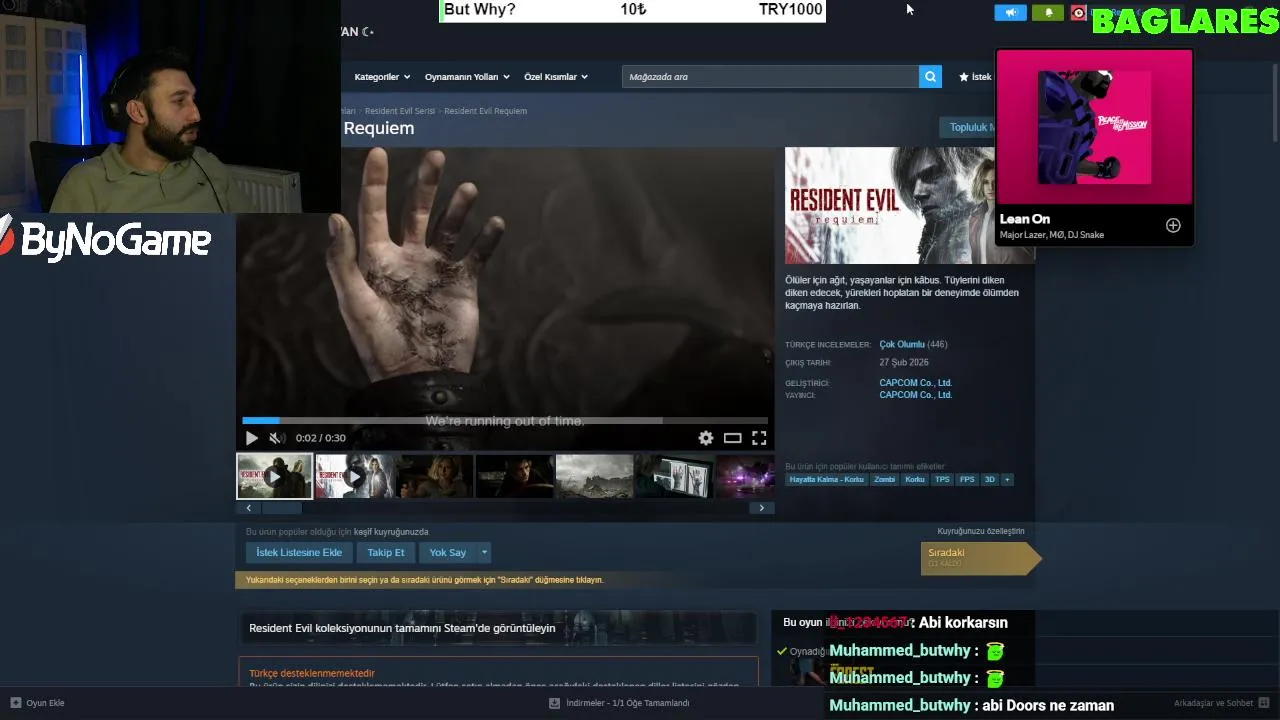Click the magnifier search icon button
Screen dimensions: 1280x720
pyautogui.click(x=930, y=76)
